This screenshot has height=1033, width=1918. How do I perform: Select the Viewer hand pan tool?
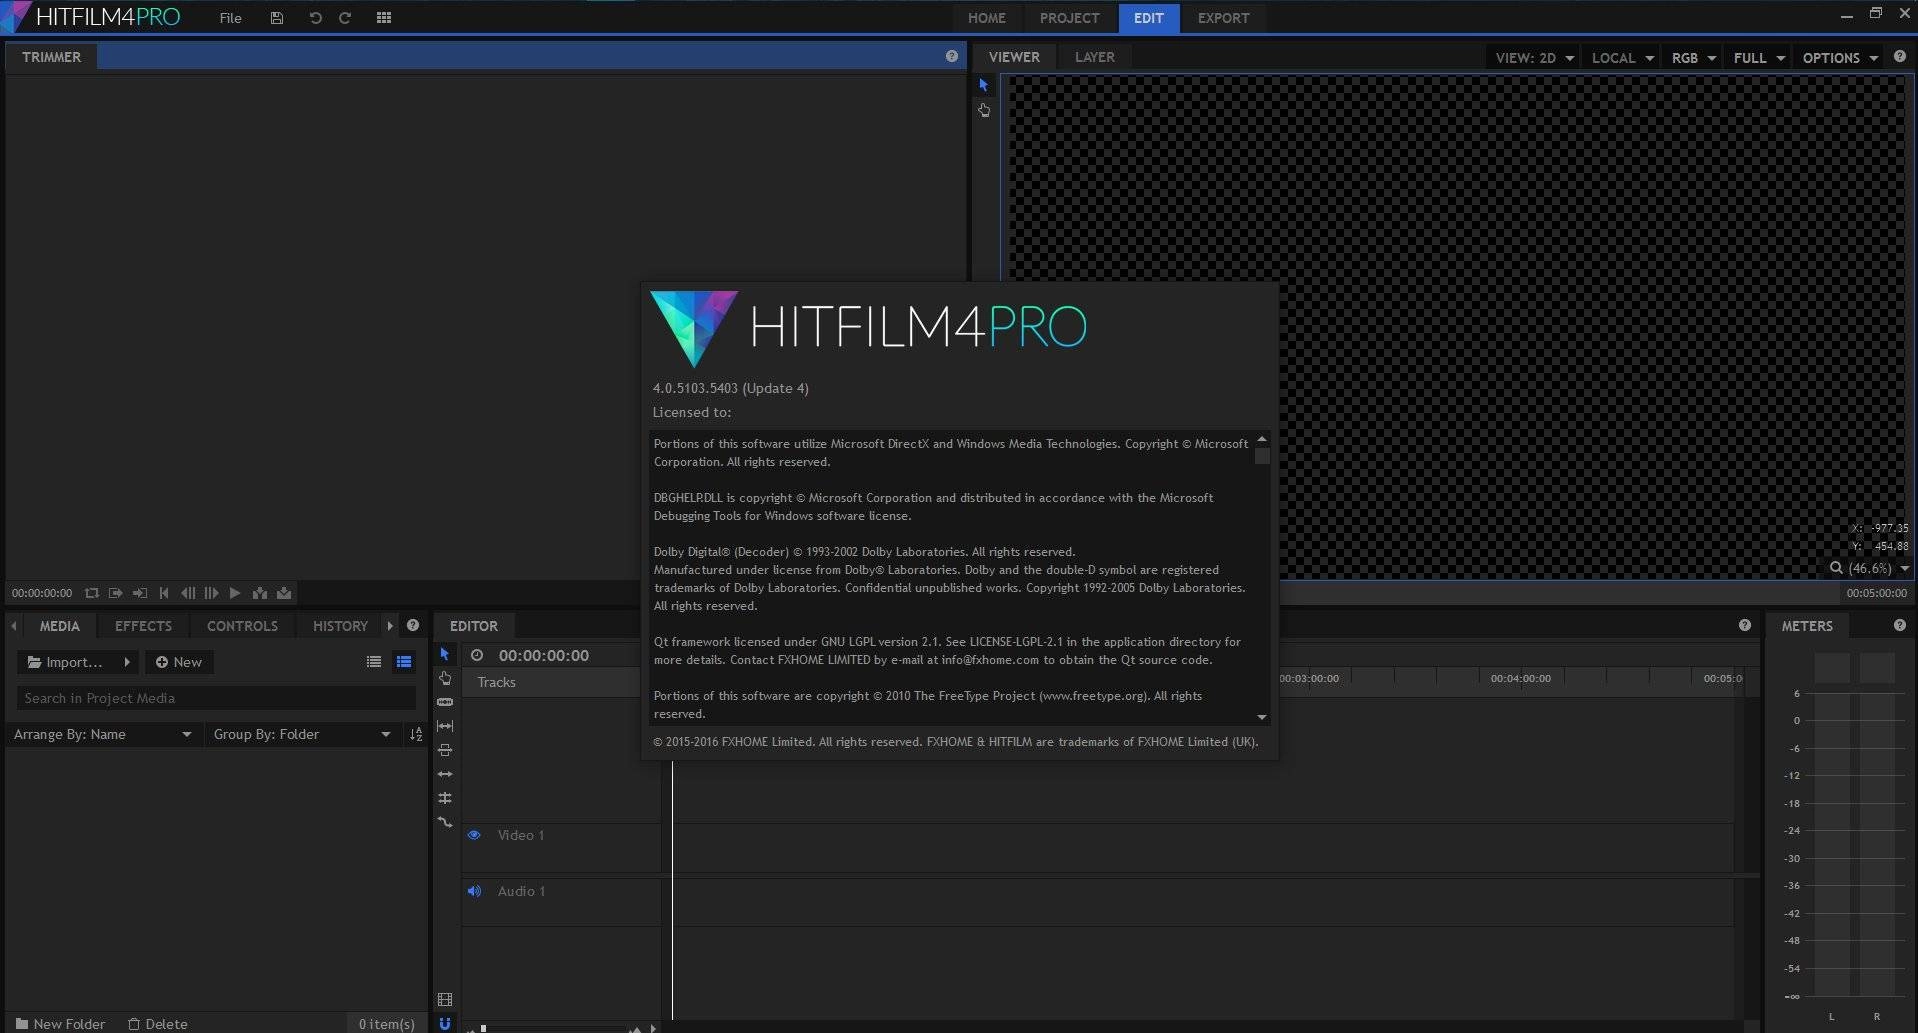(x=984, y=110)
